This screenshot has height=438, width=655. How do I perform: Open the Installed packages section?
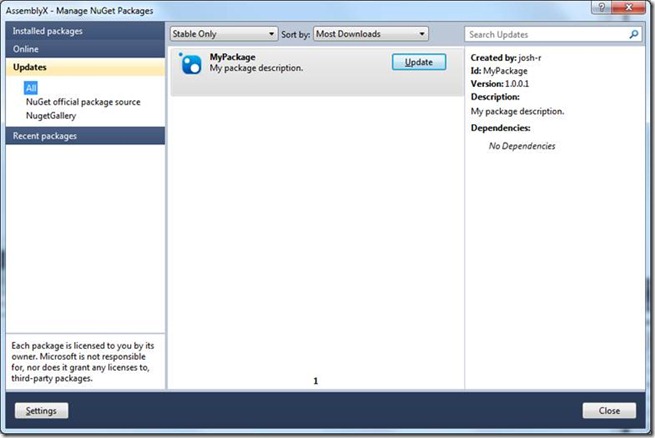click(x=85, y=31)
